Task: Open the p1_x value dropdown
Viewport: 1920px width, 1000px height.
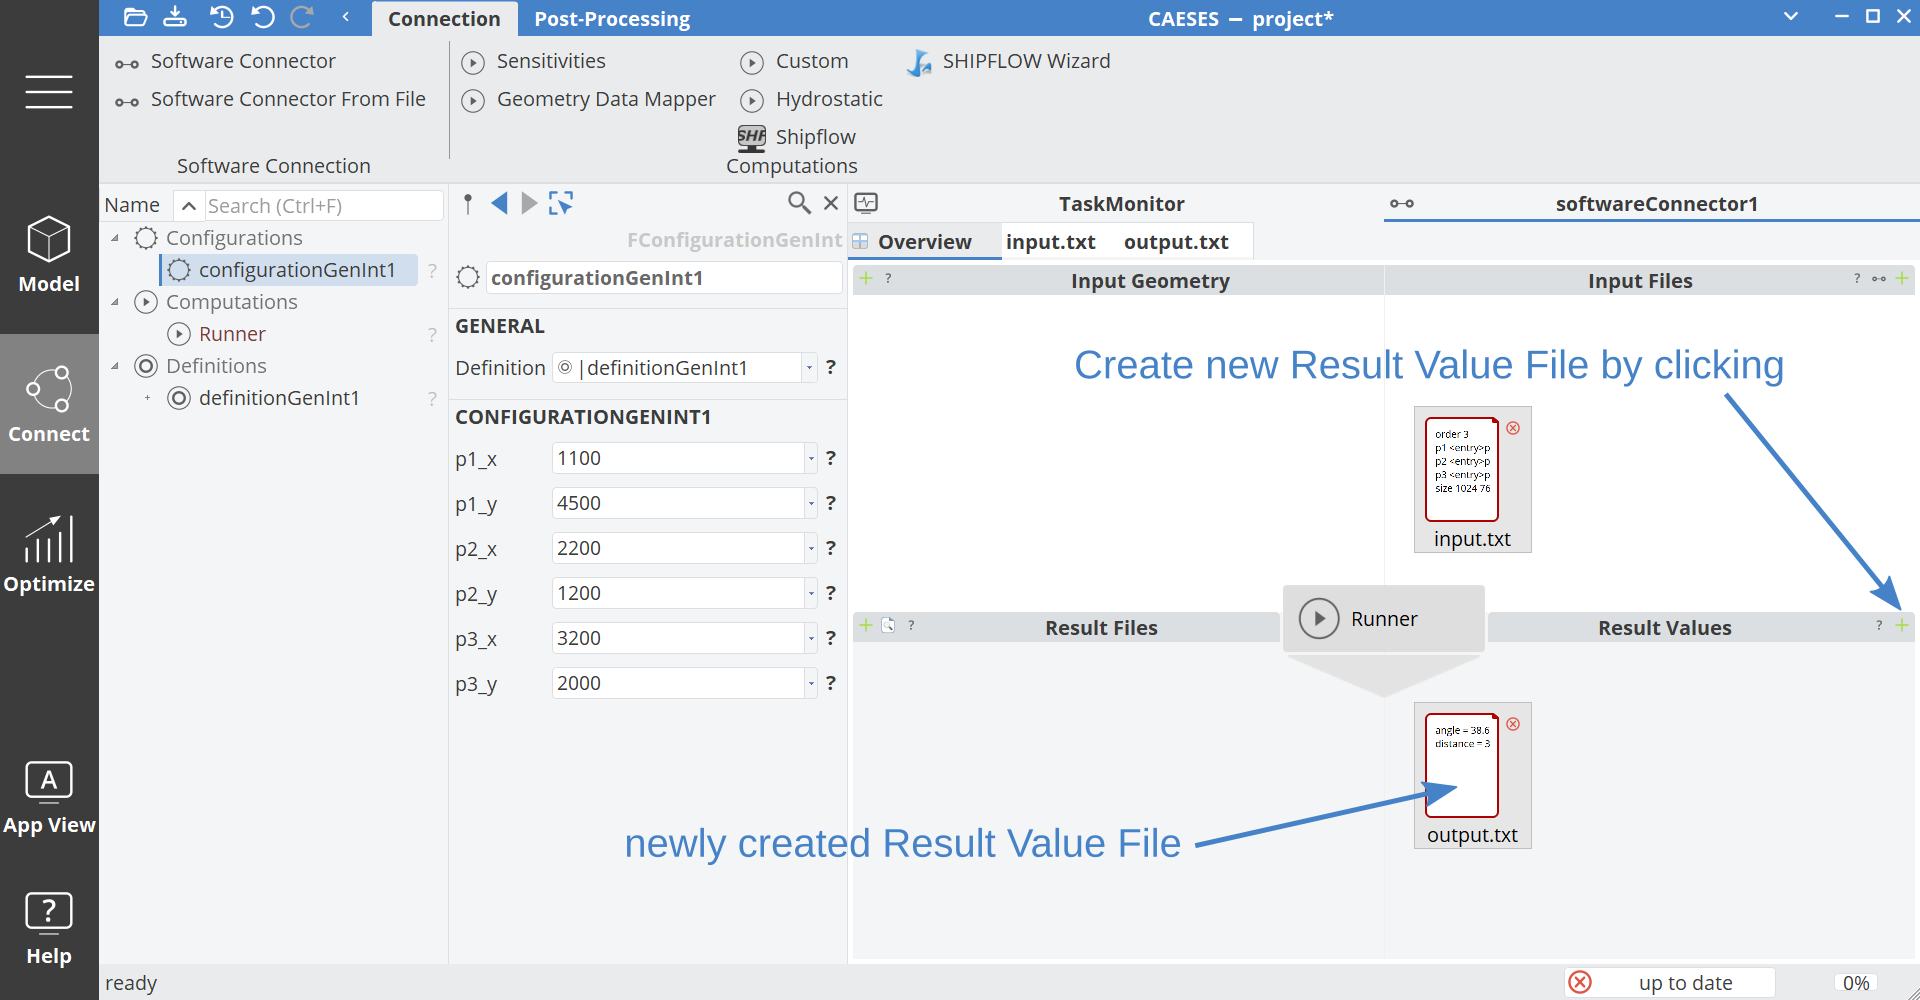Action: click(x=810, y=459)
